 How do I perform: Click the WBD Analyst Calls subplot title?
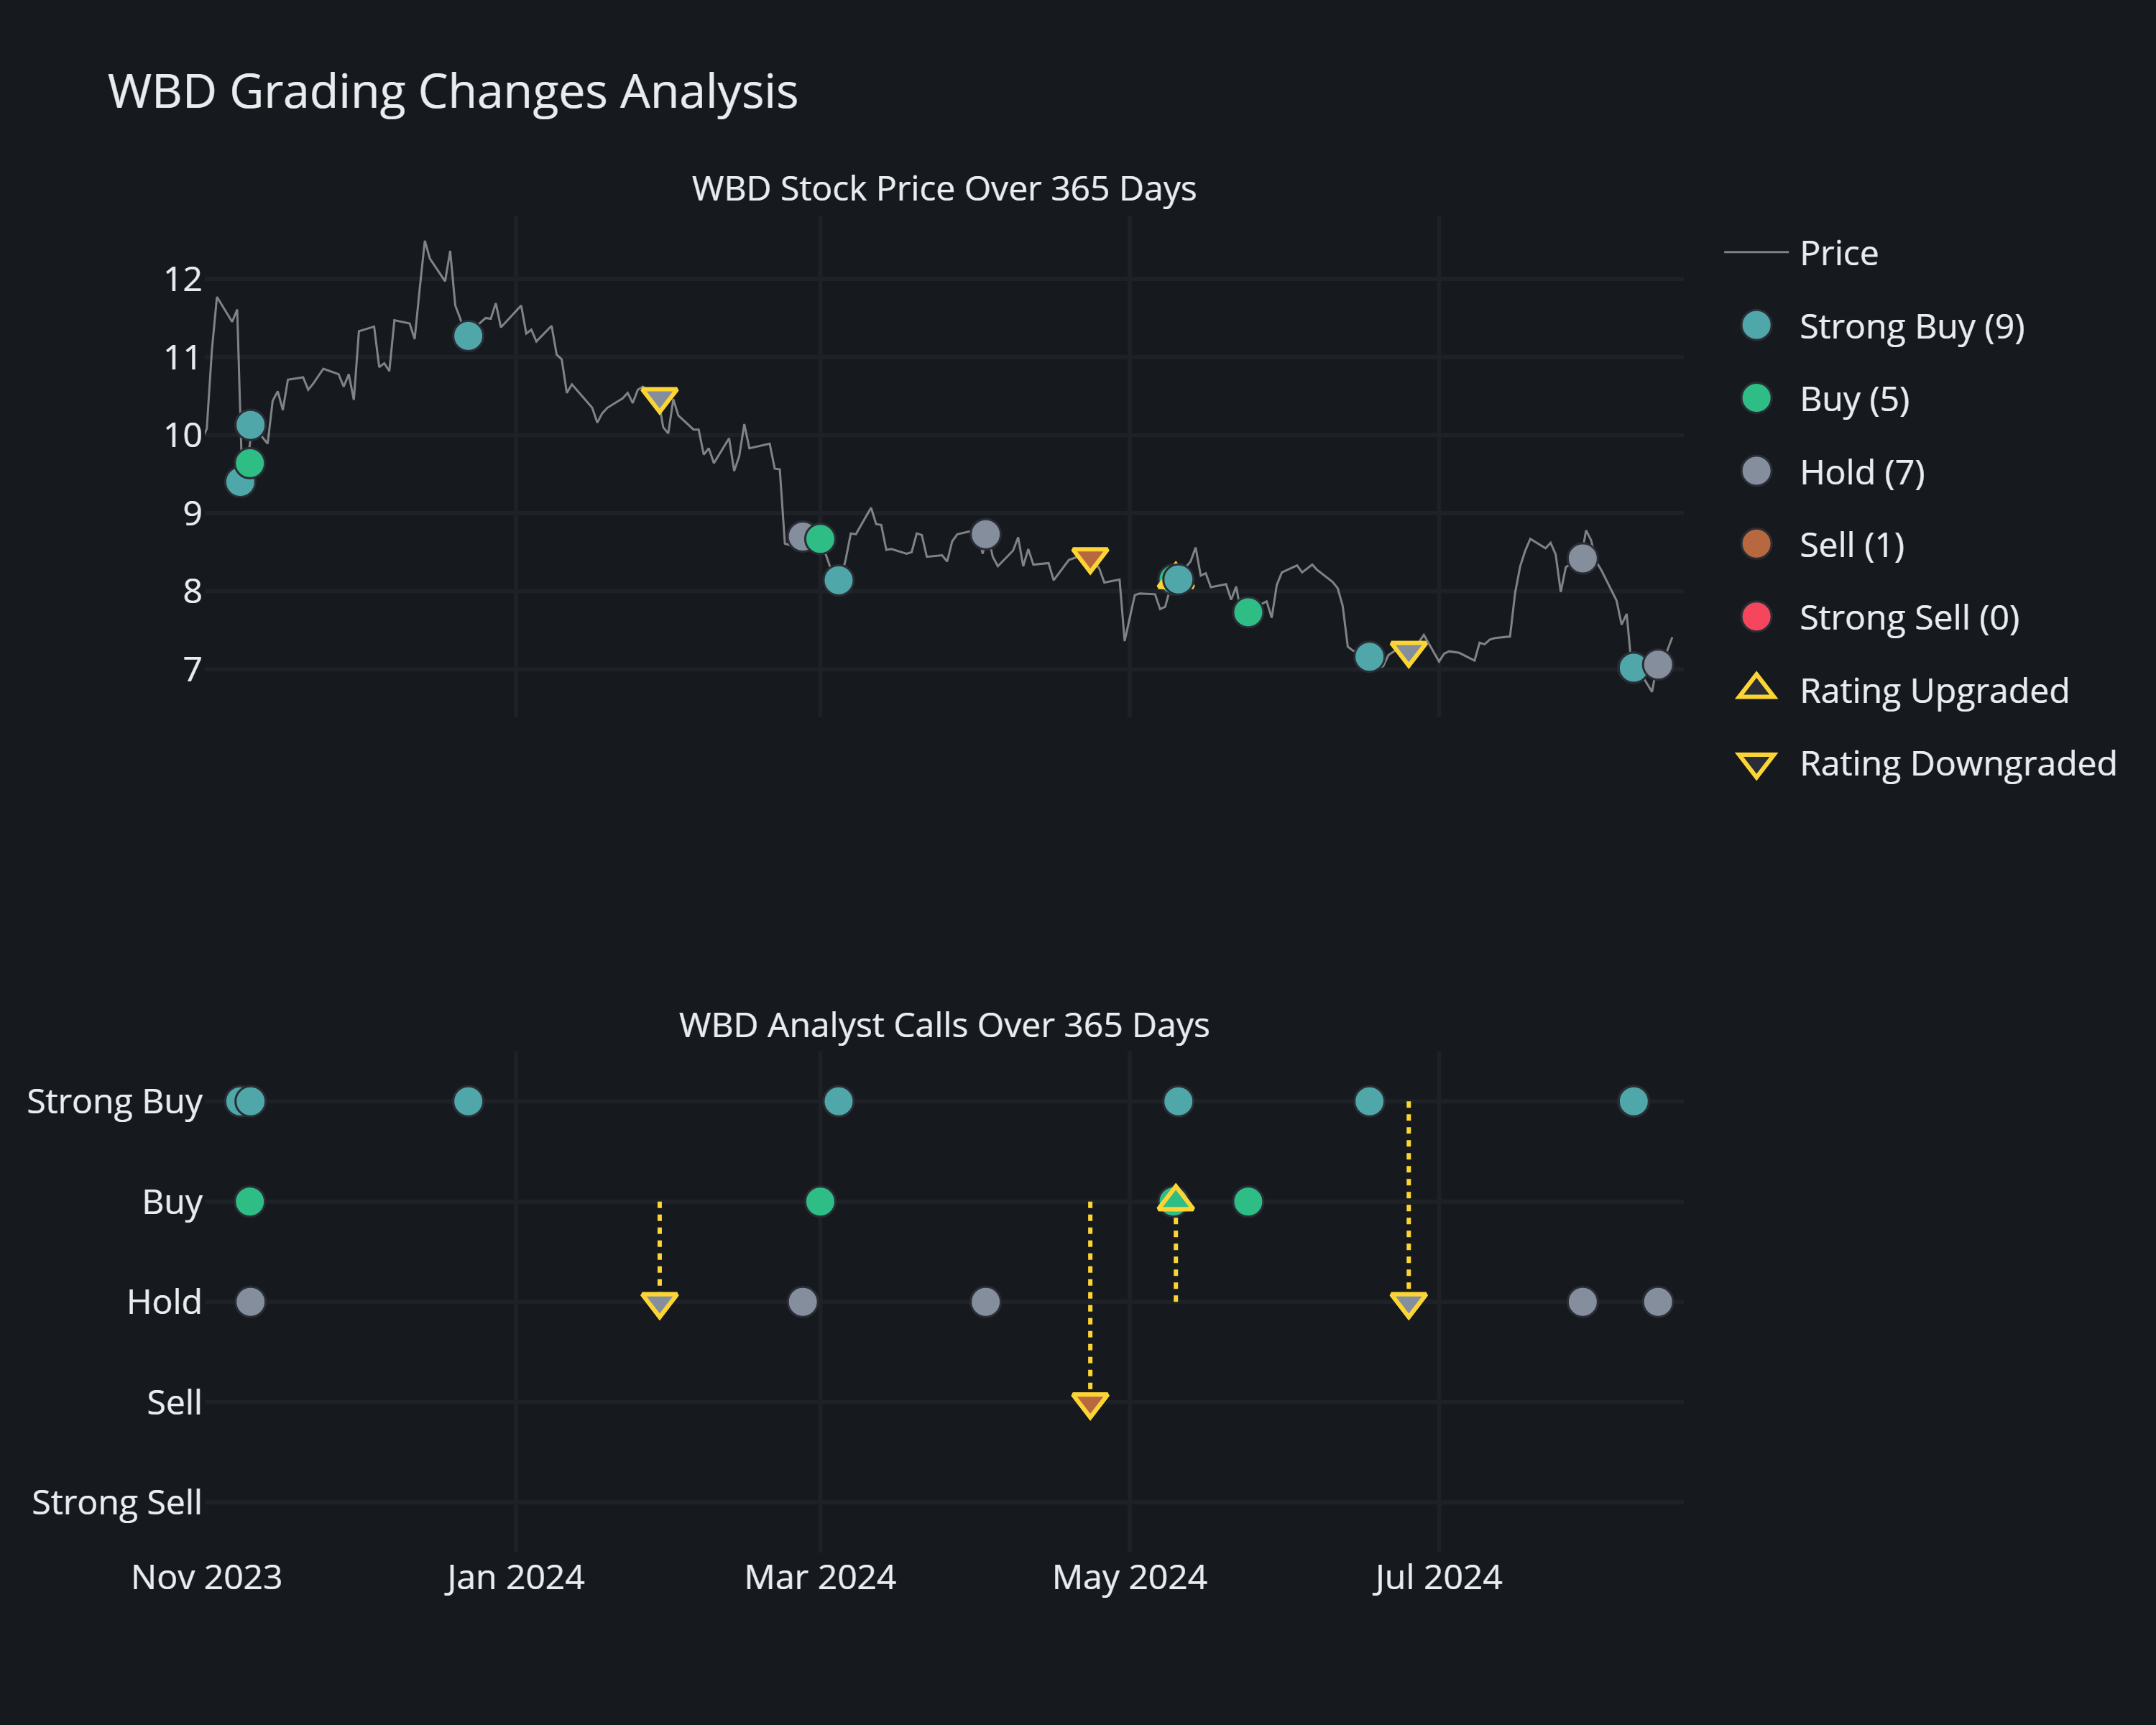943,1025
